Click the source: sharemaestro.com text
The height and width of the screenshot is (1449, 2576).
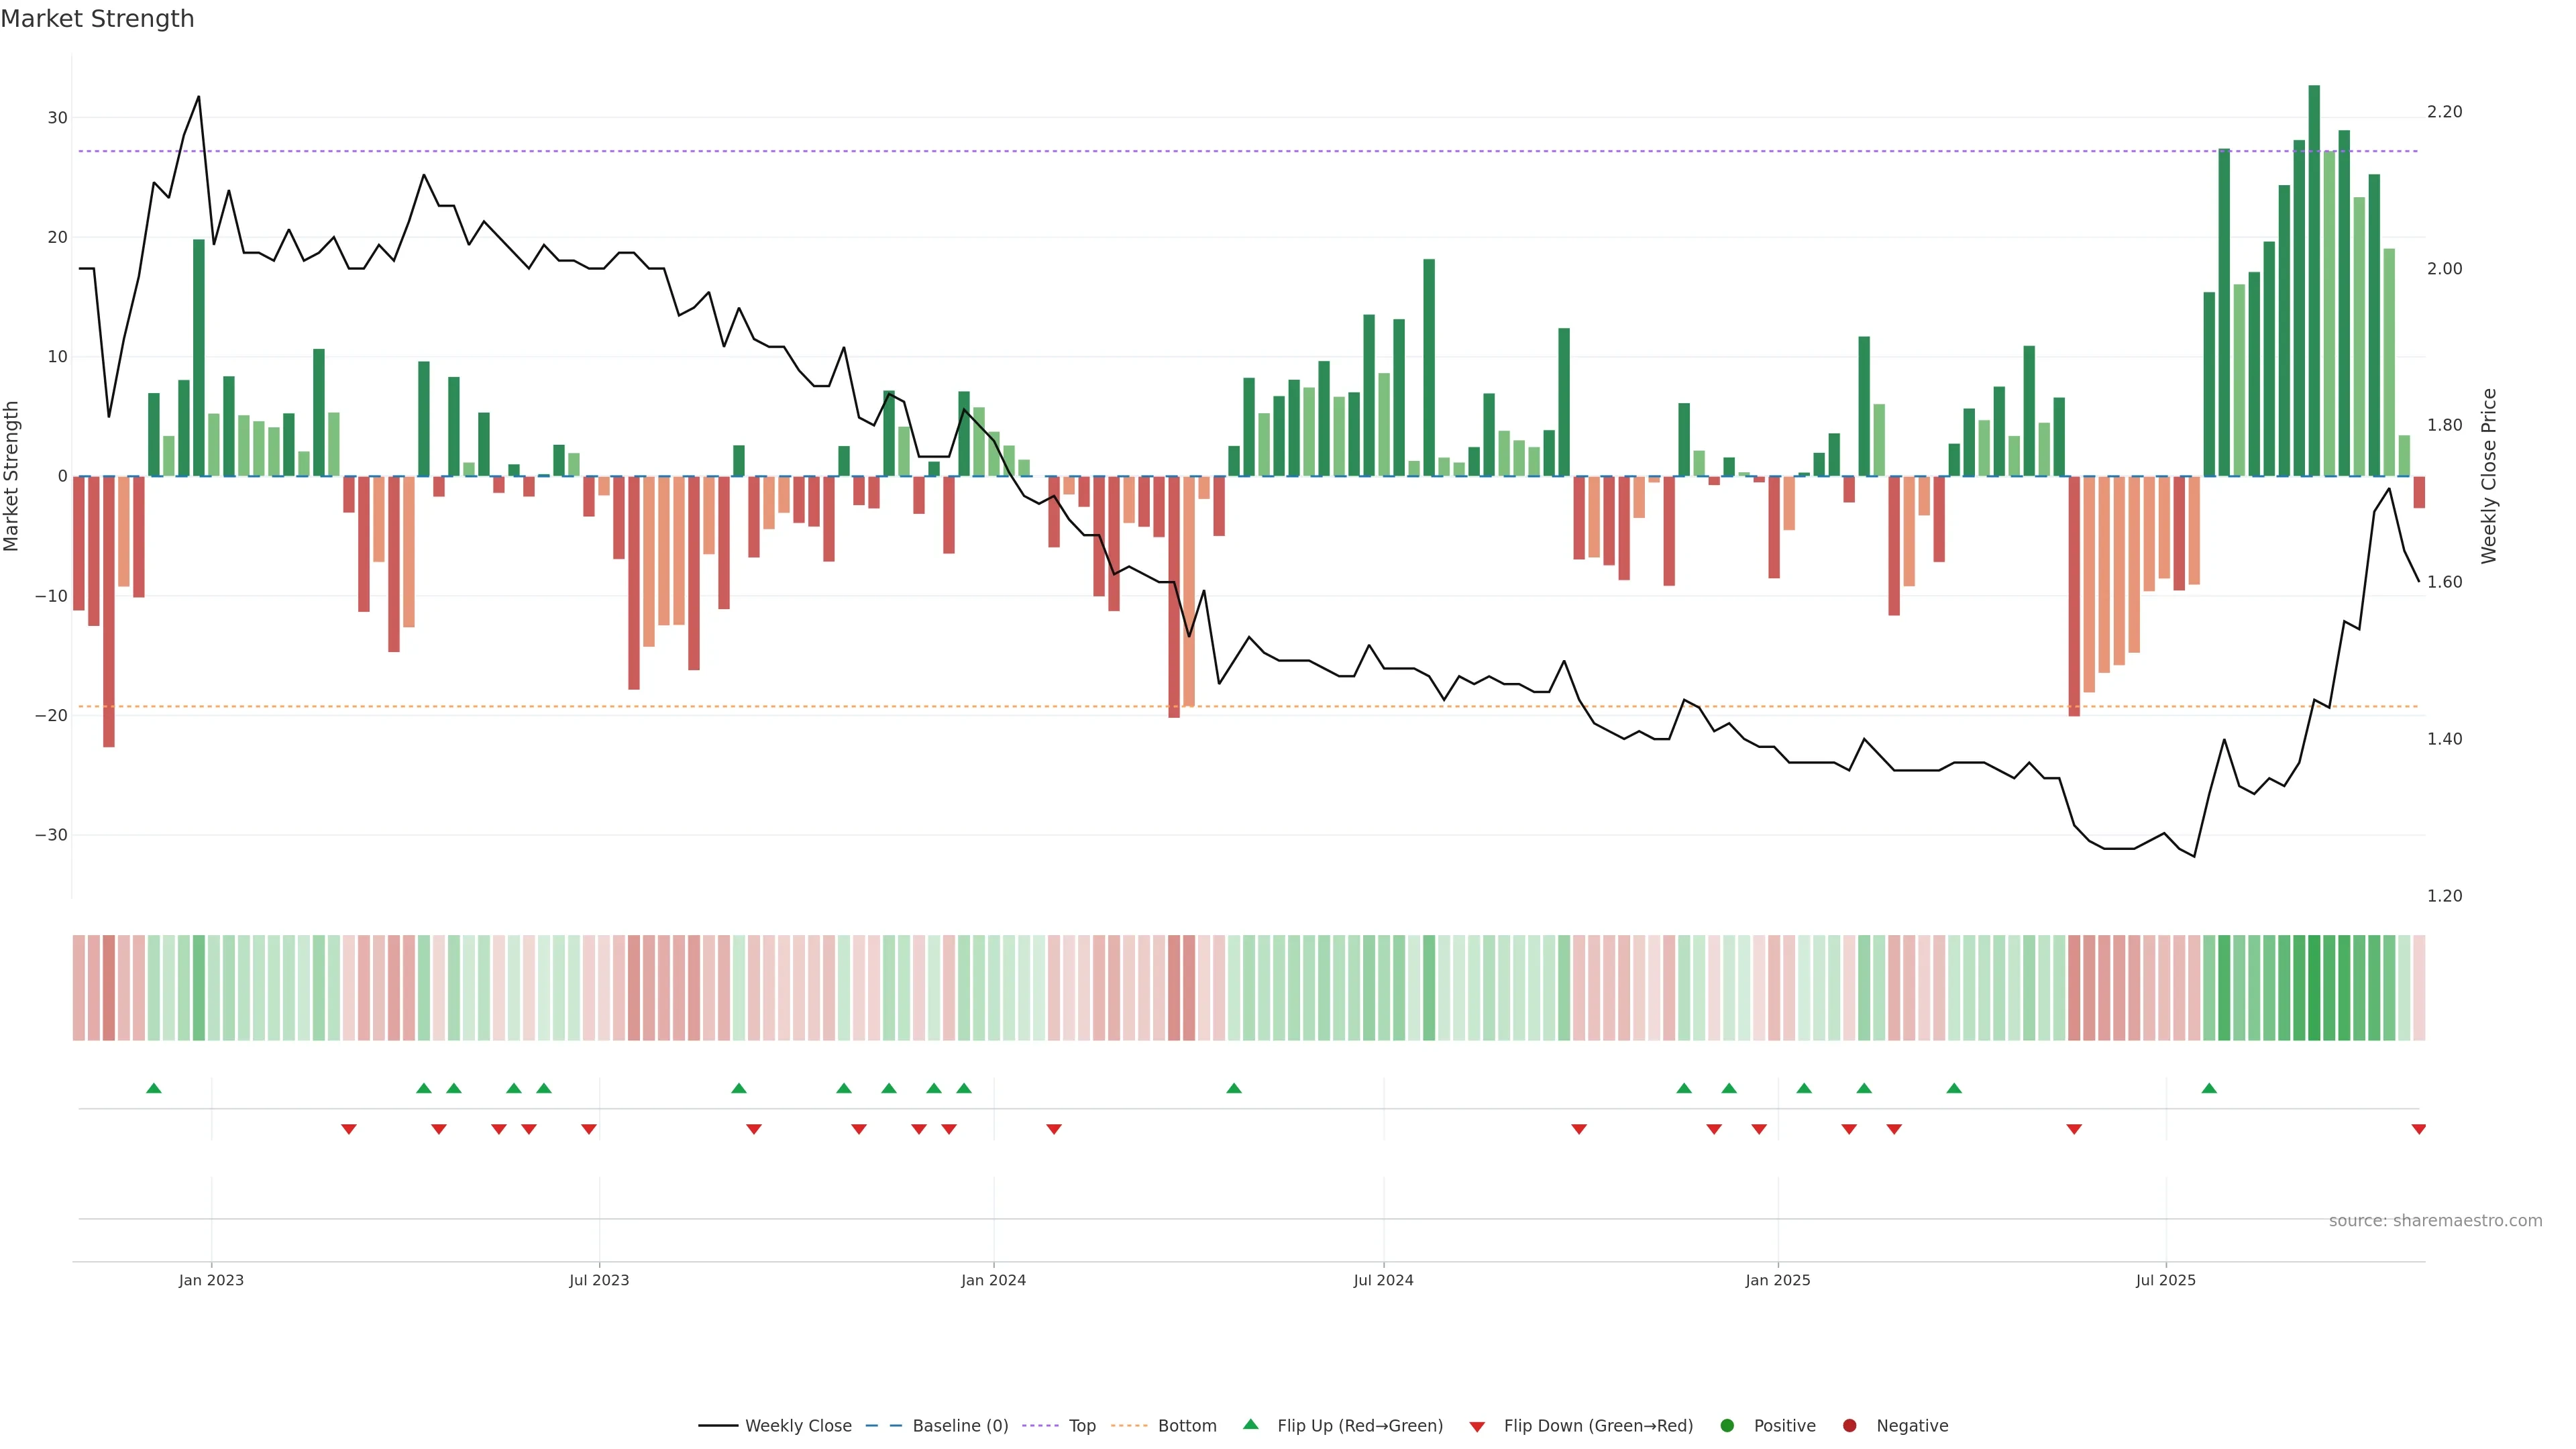[2435, 1220]
